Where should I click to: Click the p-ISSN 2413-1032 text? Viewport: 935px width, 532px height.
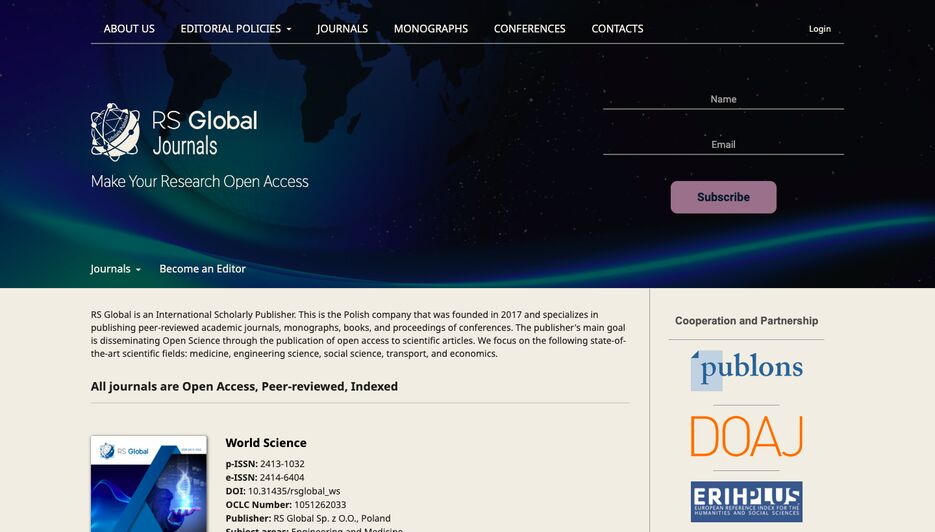pos(265,463)
